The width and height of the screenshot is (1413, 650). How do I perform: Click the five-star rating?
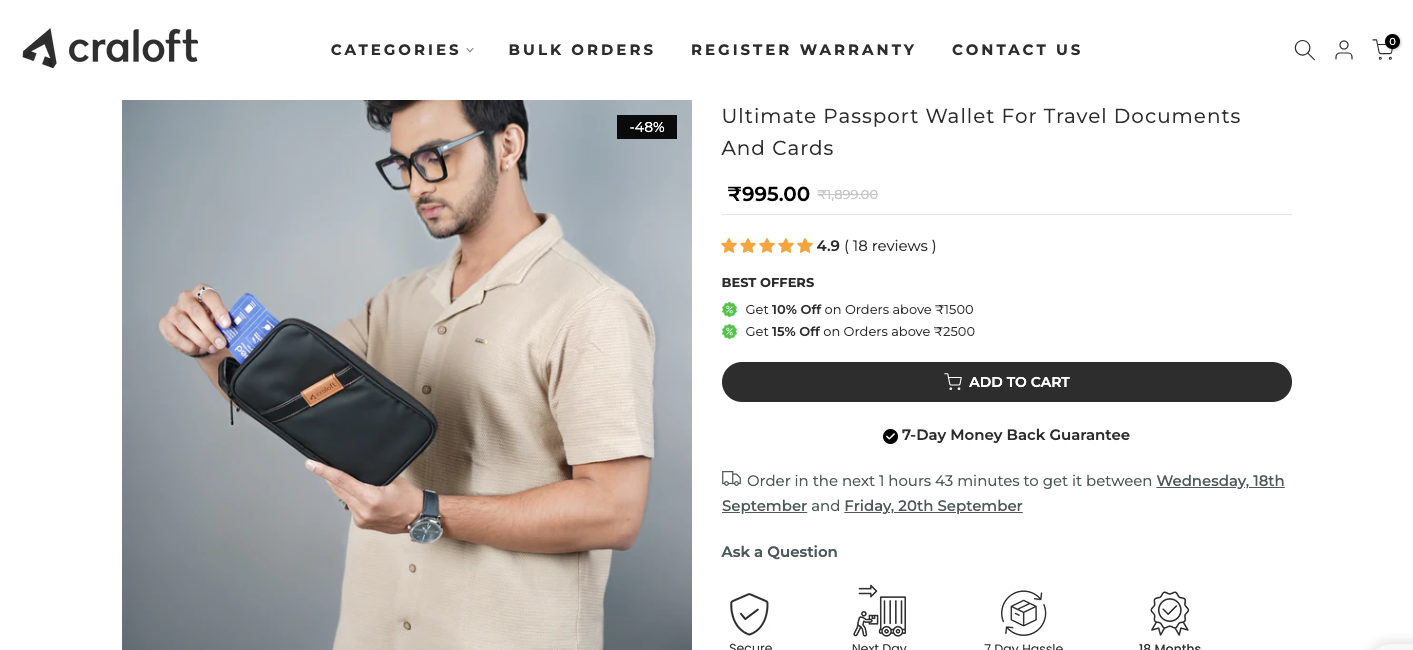click(767, 246)
